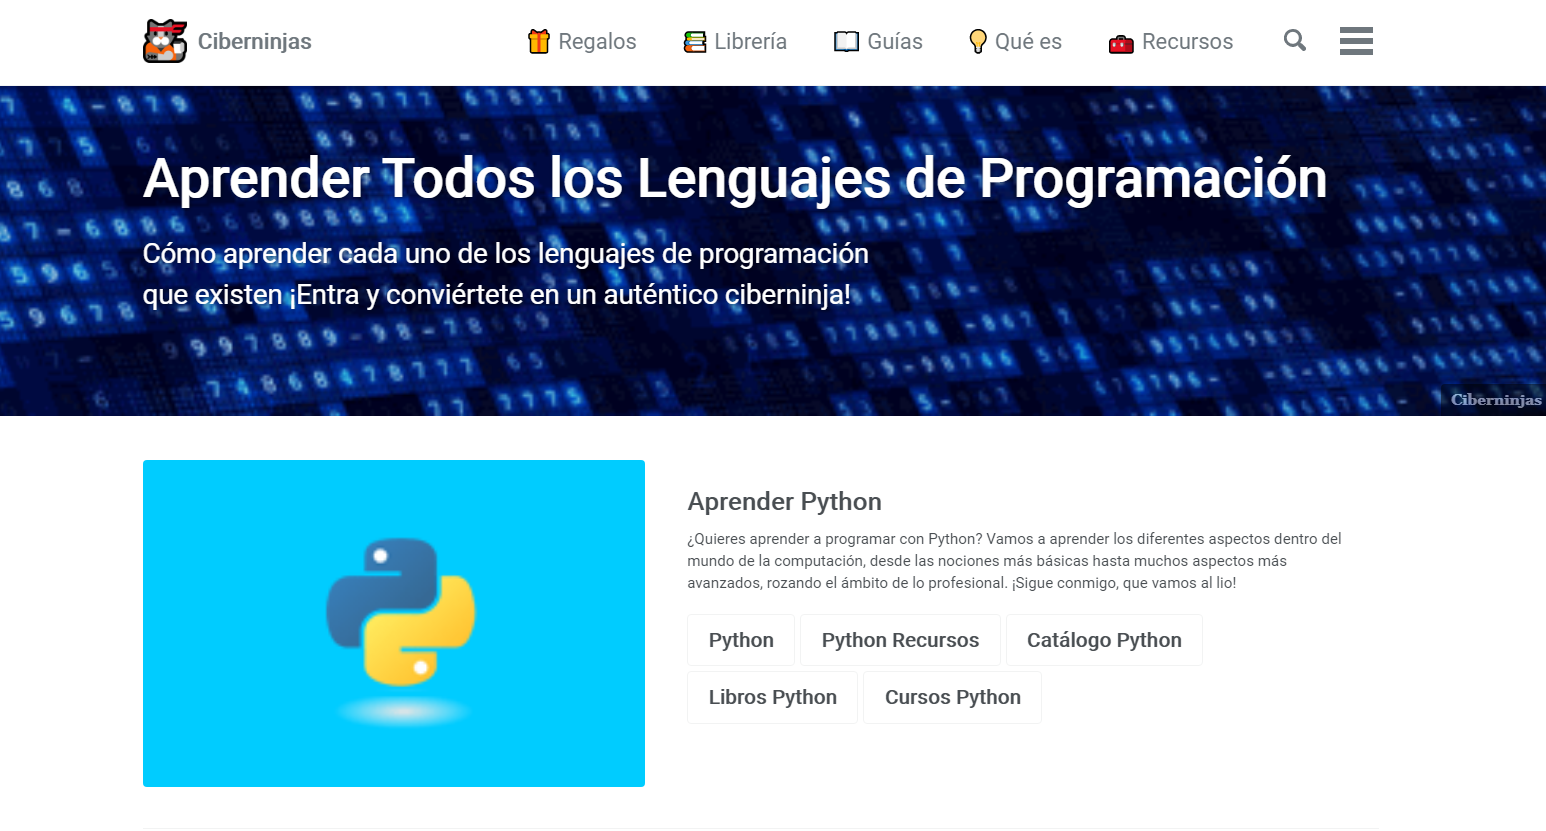The width and height of the screenshot is (1546, 831).
Task: Open the Python Recursos button
Action: pos(900,640)
